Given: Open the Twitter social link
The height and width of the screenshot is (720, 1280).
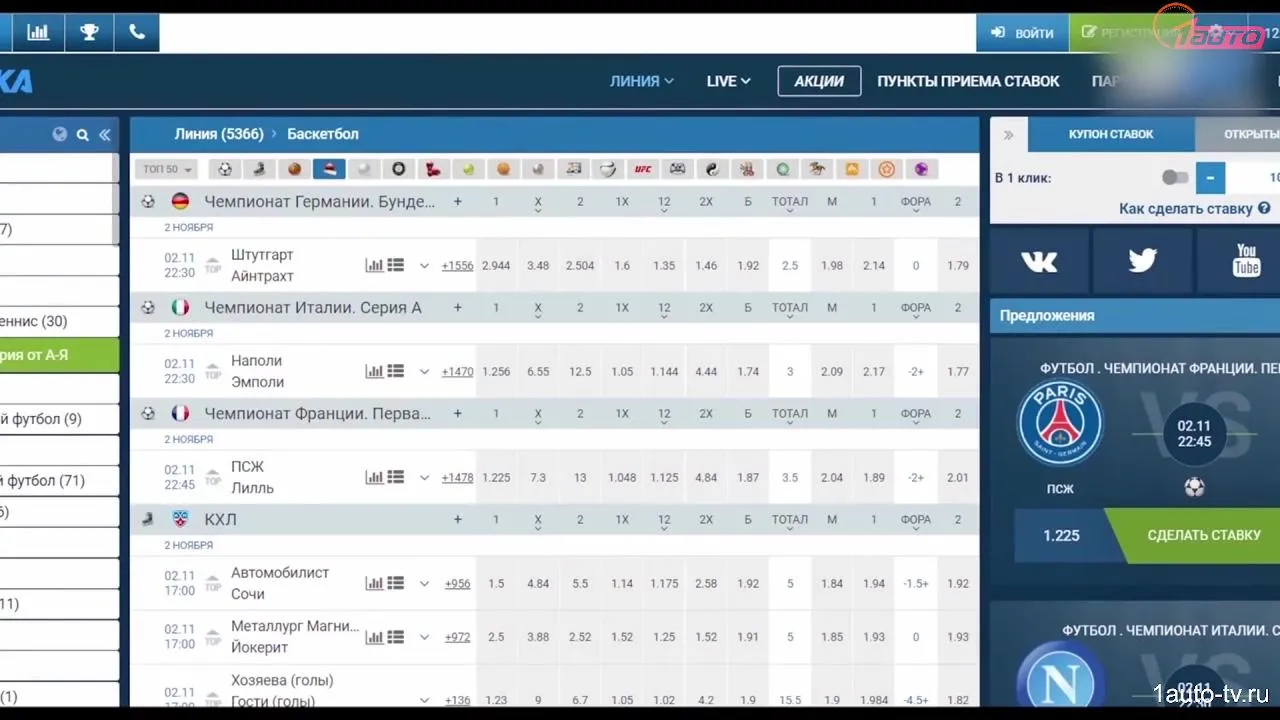Looking at the screenshot, I should tap(1142, 262).
